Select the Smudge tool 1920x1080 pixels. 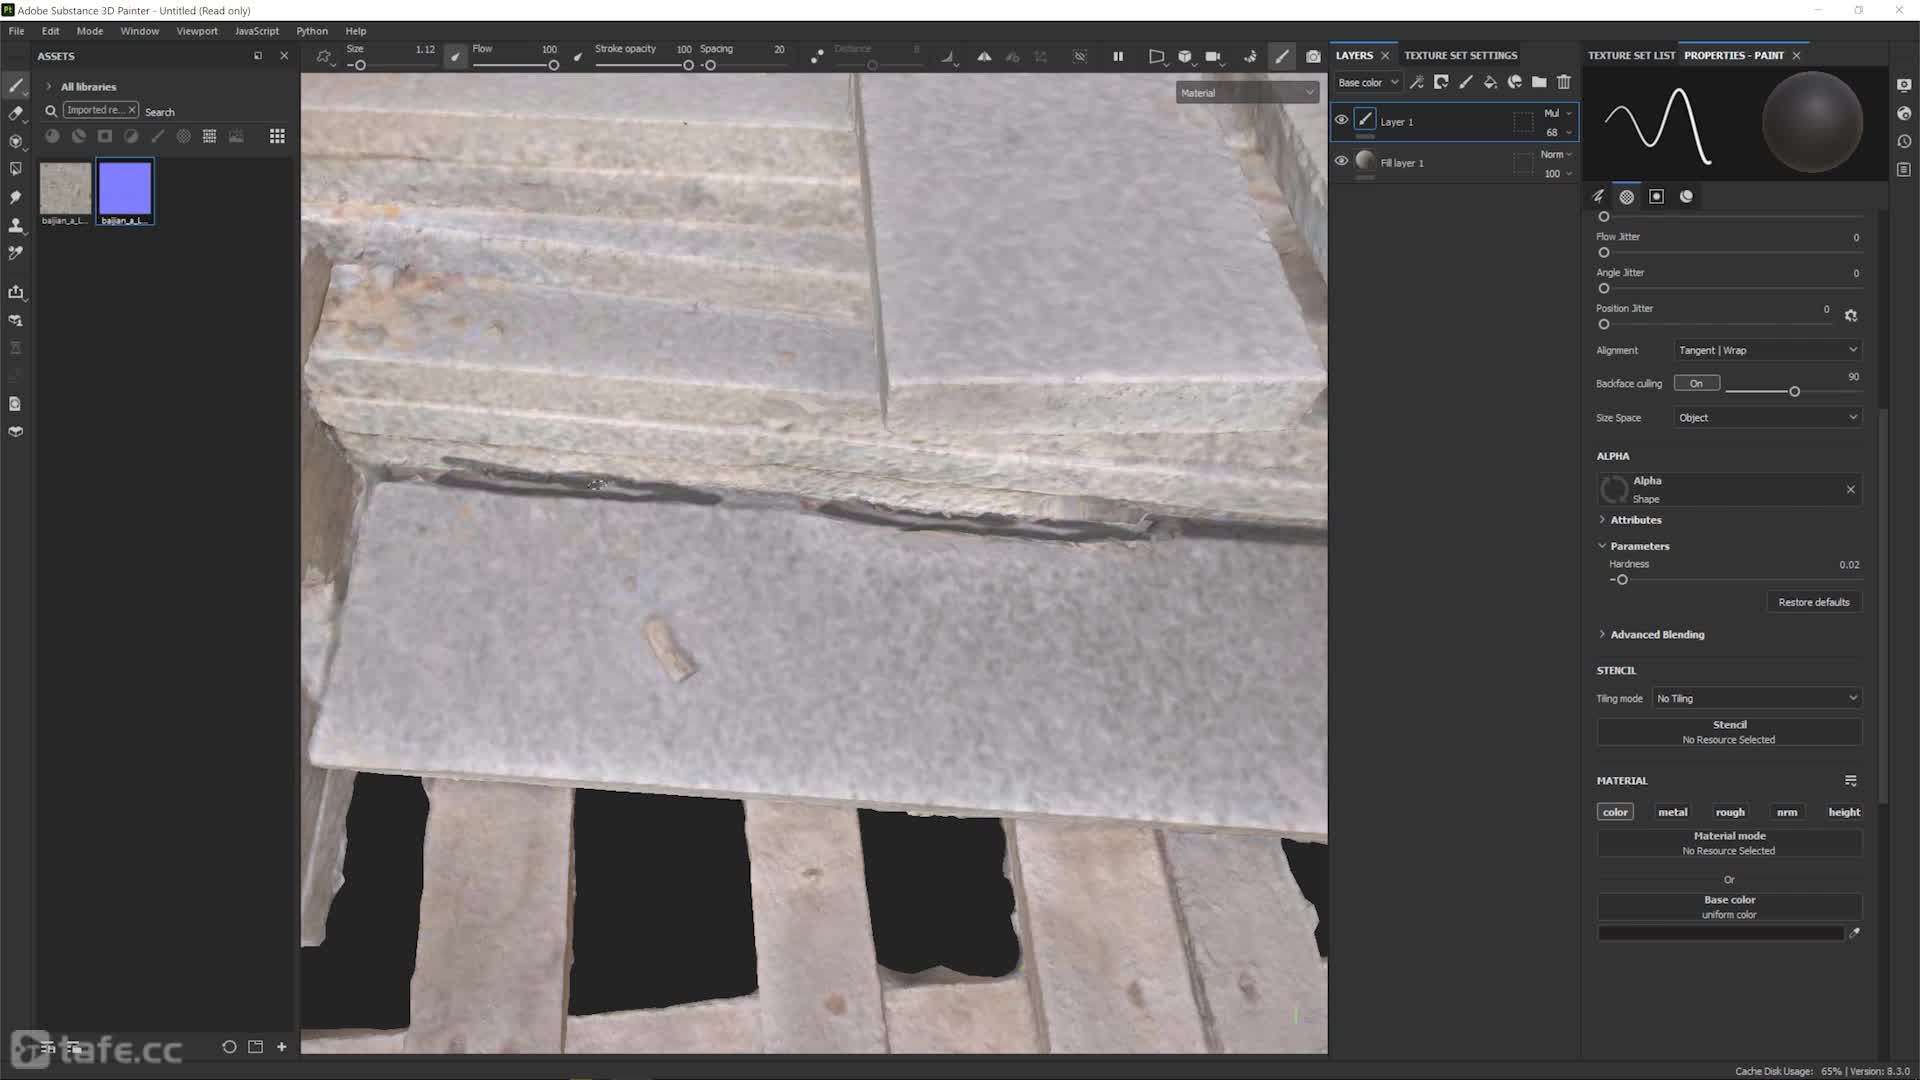coord(16,197)
